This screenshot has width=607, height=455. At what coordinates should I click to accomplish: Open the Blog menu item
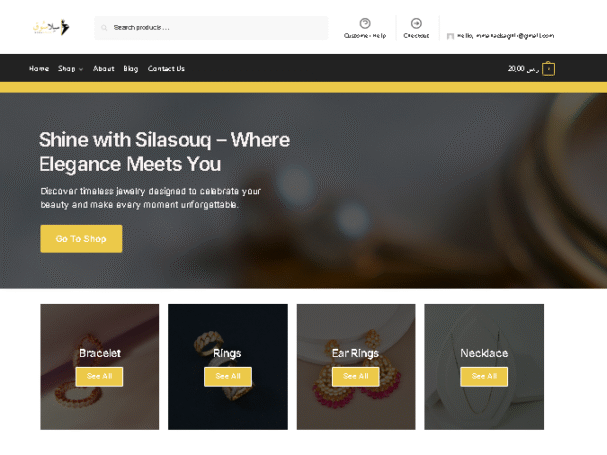point(130,69)
